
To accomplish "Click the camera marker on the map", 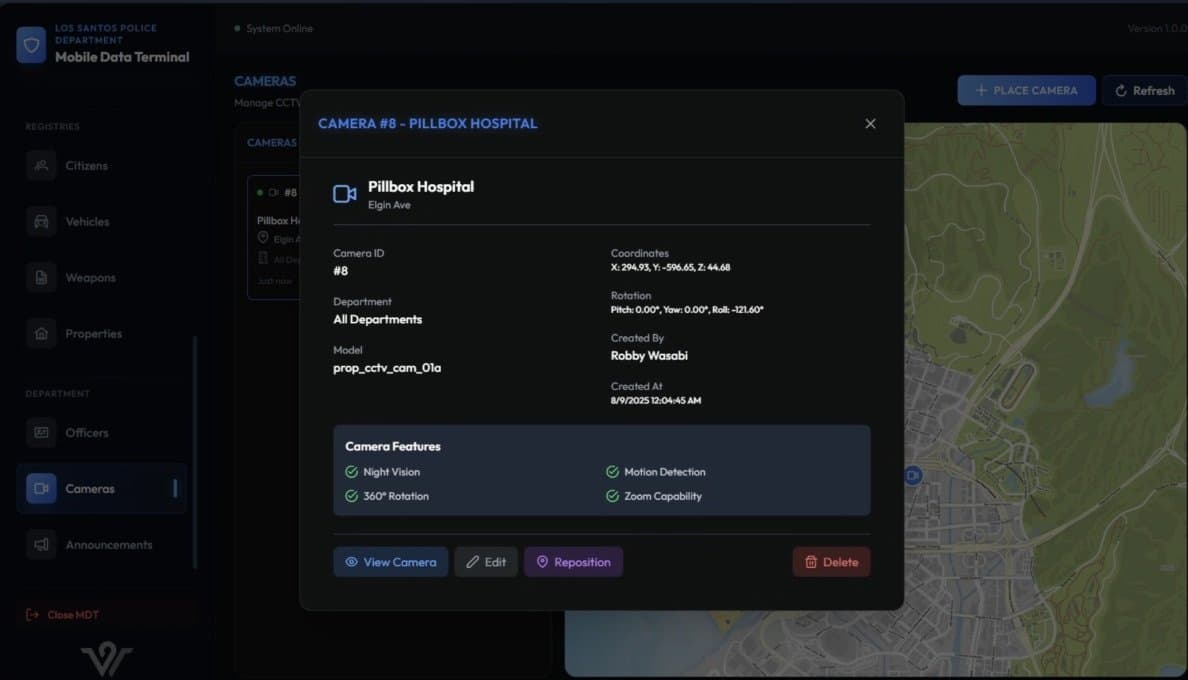I will pos(912,476).
